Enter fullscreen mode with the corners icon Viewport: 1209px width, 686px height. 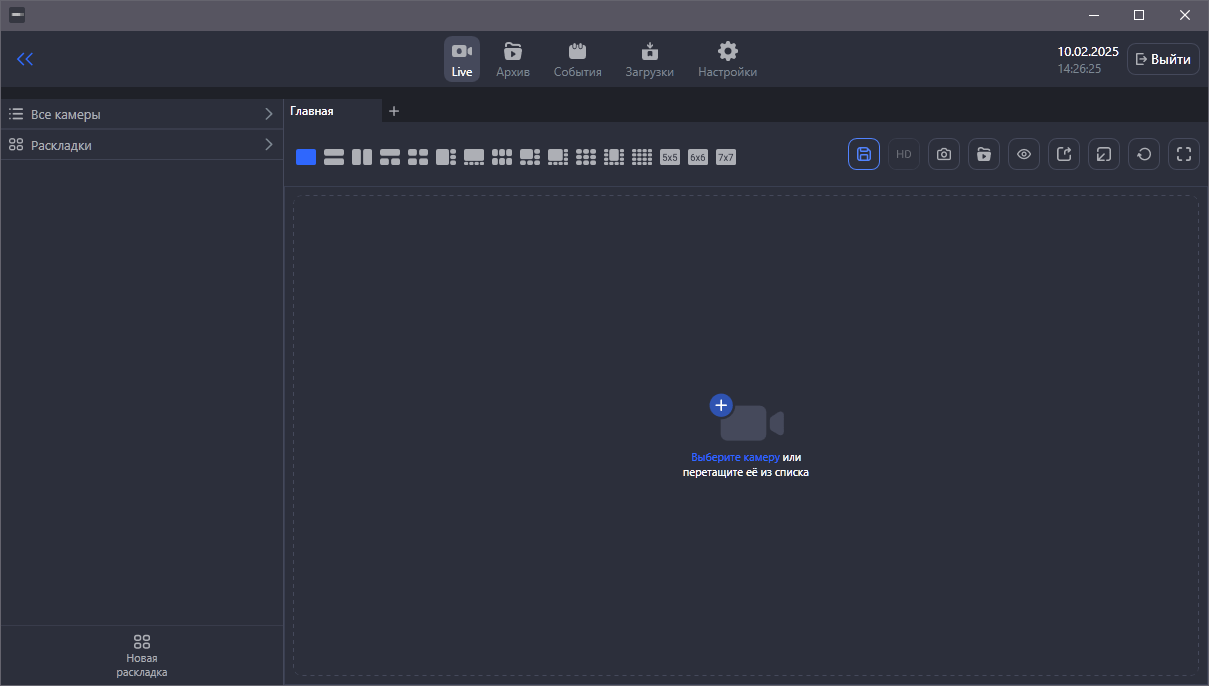coord(1184,154)
